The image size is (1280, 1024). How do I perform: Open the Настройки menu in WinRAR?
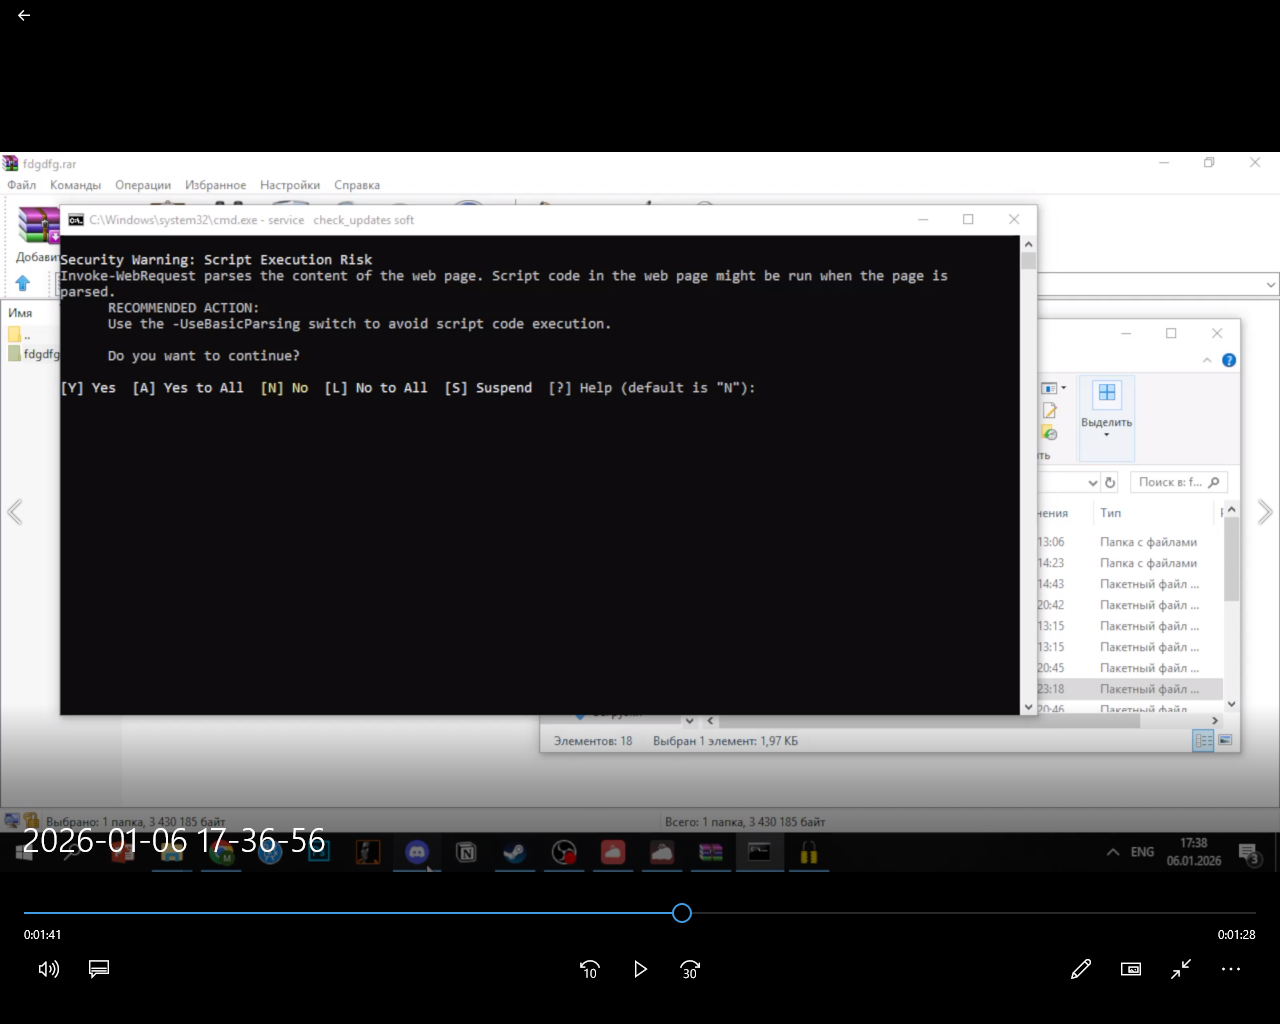tap(290, 185)
